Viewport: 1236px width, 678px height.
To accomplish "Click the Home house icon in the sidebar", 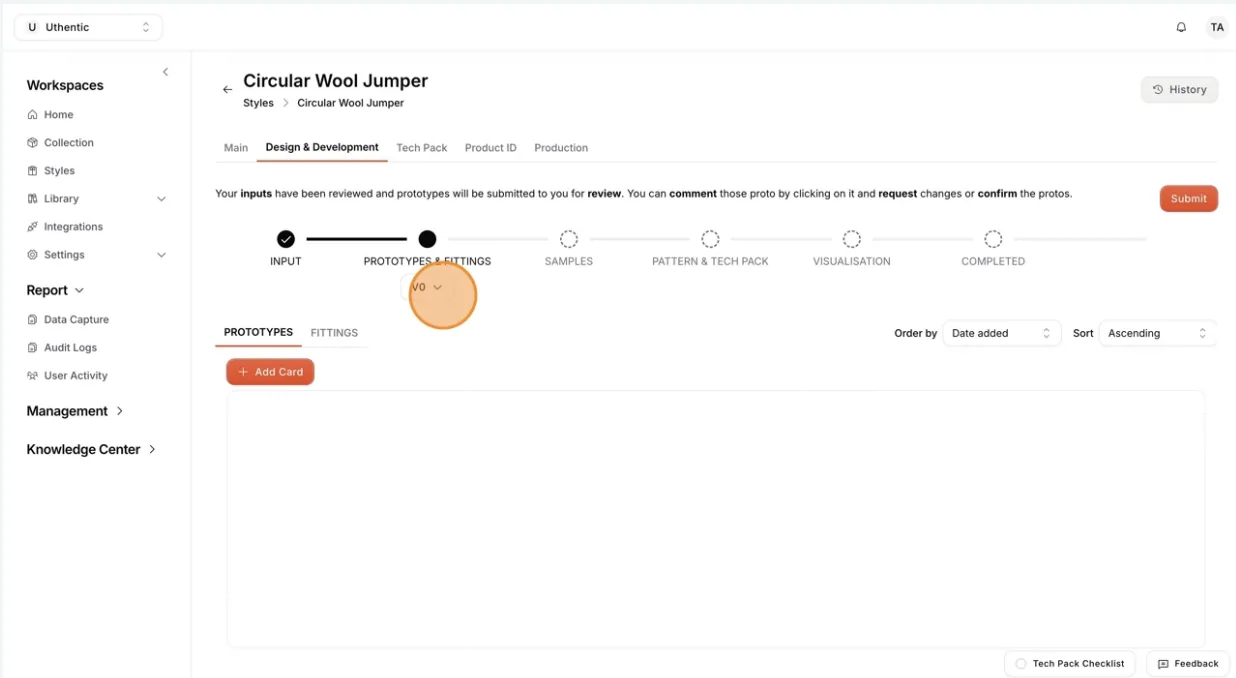I will coord(33,115).
